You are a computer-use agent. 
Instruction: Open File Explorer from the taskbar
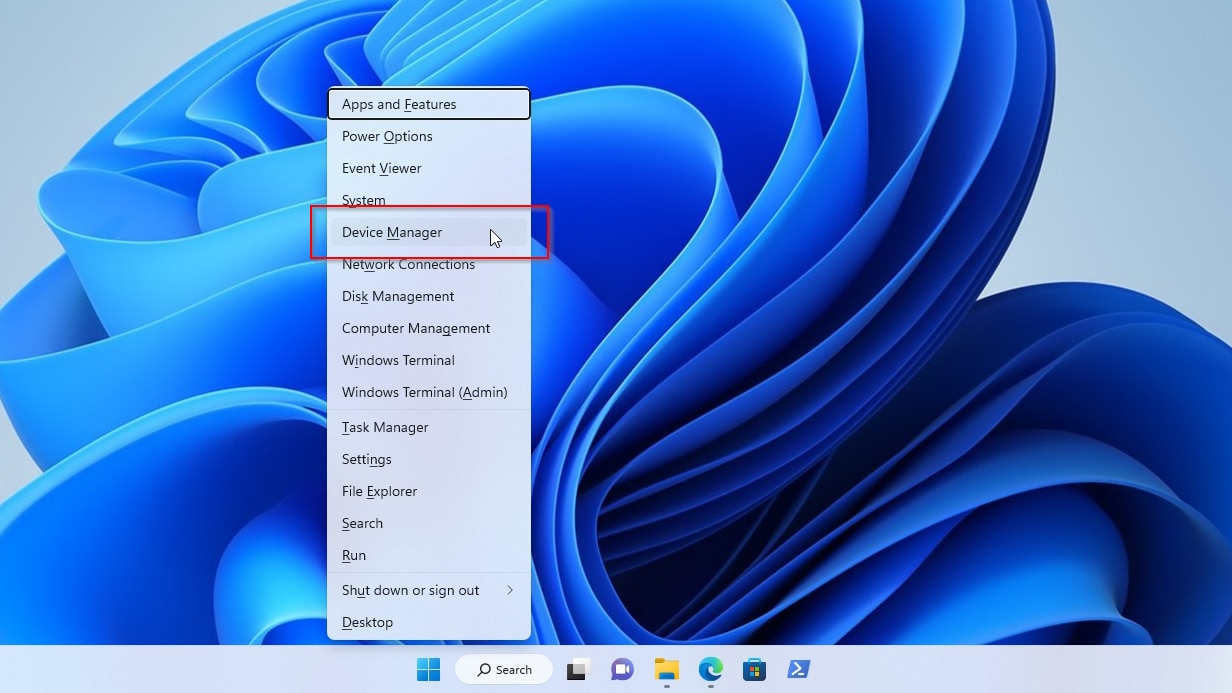[666, 669]
